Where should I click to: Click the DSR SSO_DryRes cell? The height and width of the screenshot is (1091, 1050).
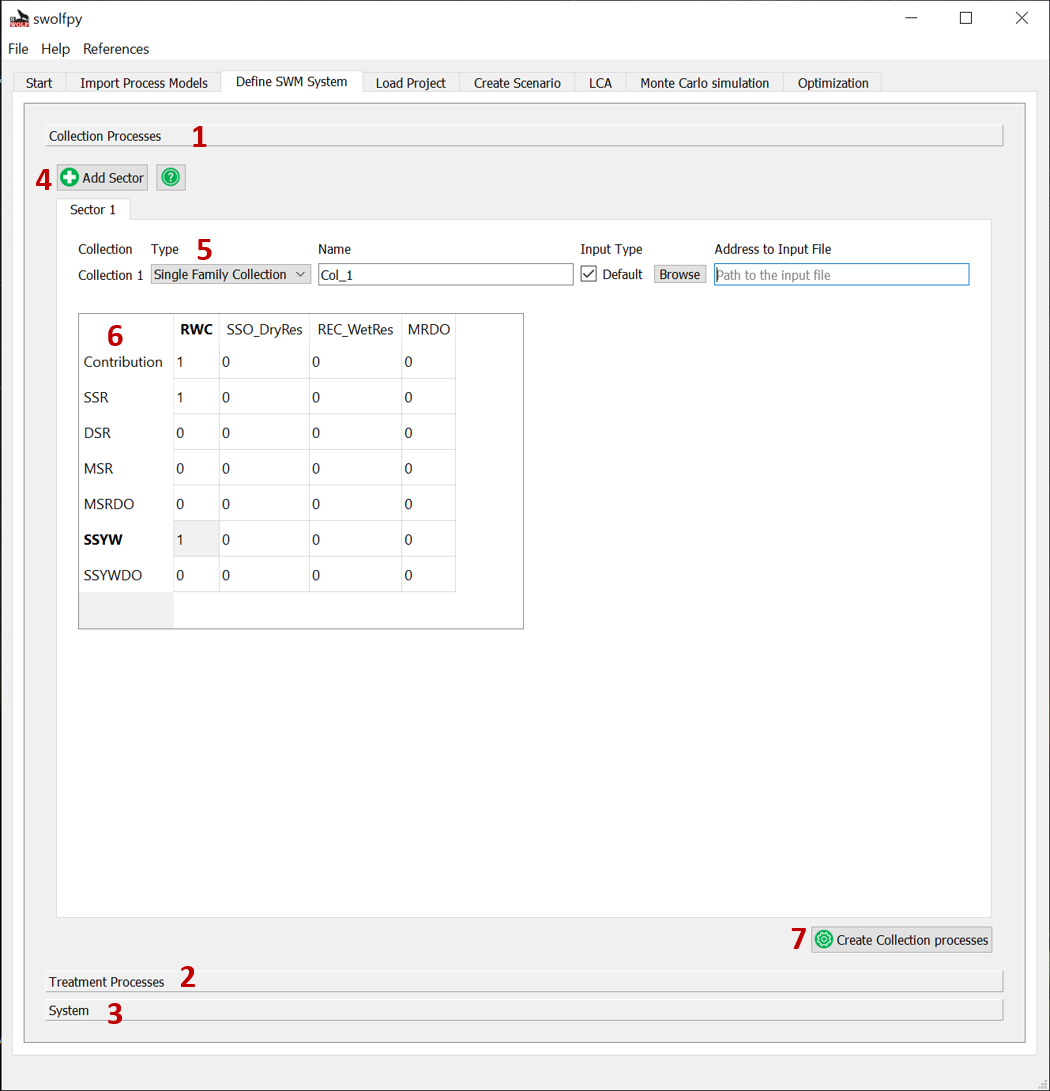[x=264, y=433]
